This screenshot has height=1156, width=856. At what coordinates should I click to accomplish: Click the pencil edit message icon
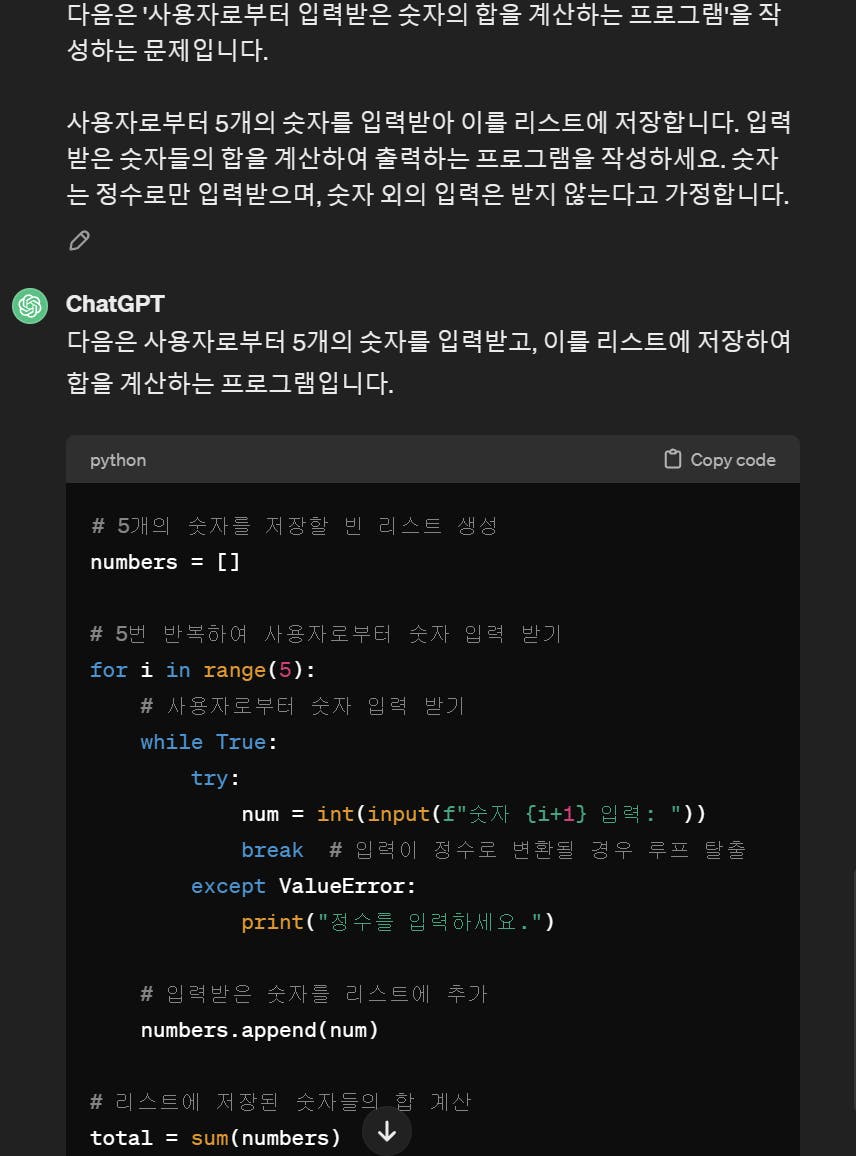click(79, 240)
